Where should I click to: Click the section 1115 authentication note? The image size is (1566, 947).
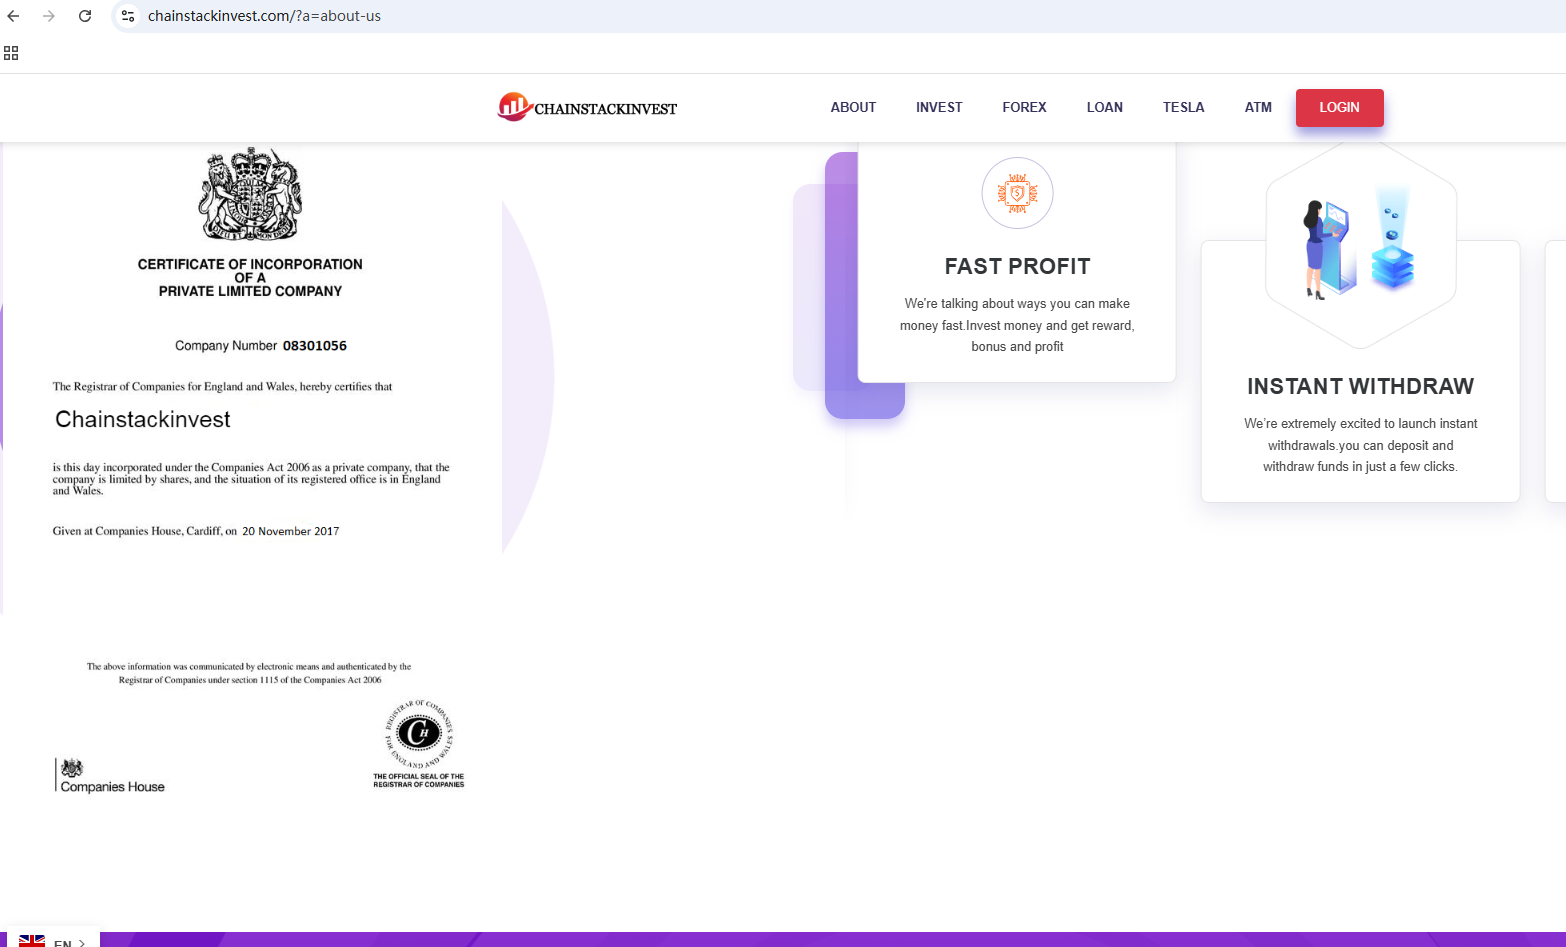(249, 673)
